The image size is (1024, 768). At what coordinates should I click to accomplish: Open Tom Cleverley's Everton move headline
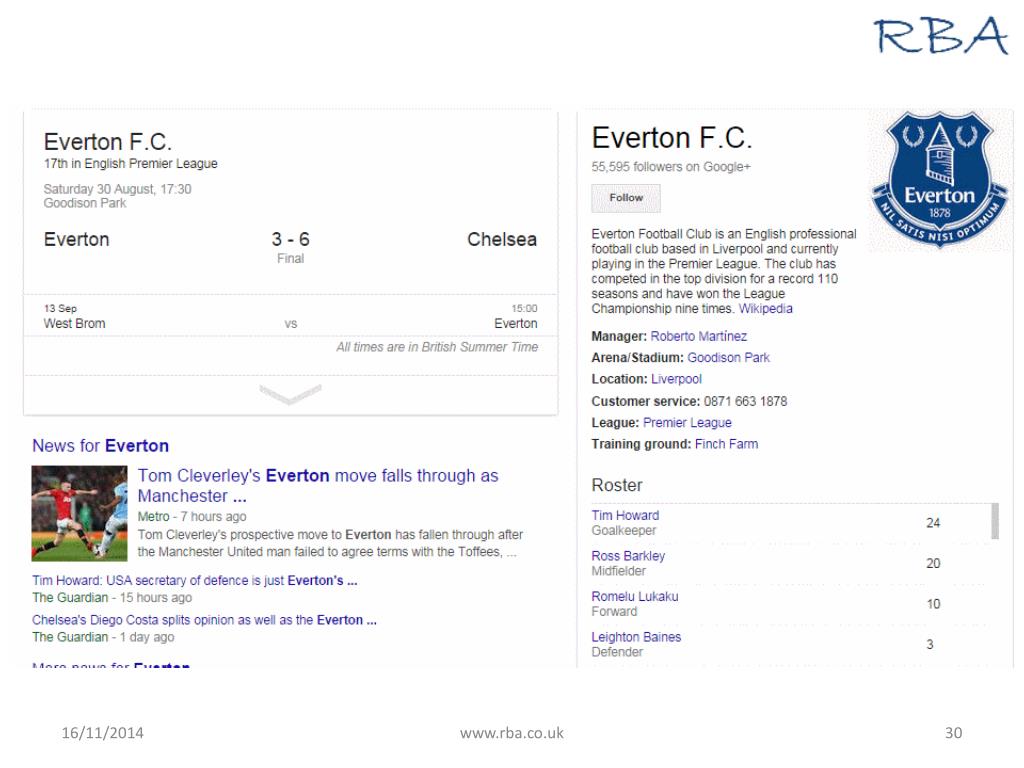(318, 485)
